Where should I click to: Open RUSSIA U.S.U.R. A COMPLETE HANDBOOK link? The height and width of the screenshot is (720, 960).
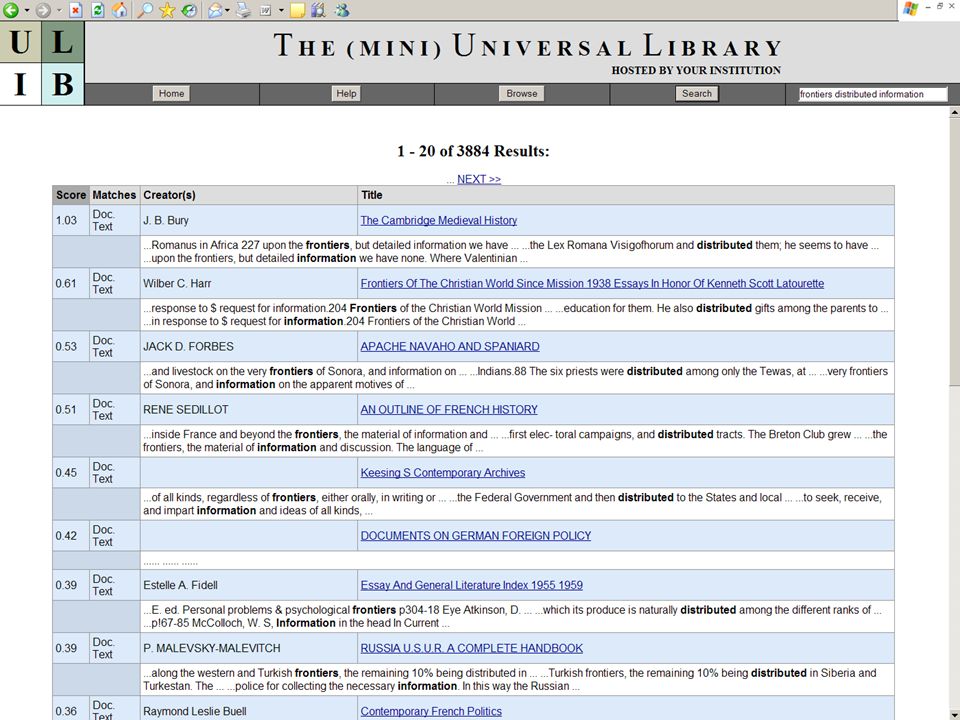(x=471, y=648)
